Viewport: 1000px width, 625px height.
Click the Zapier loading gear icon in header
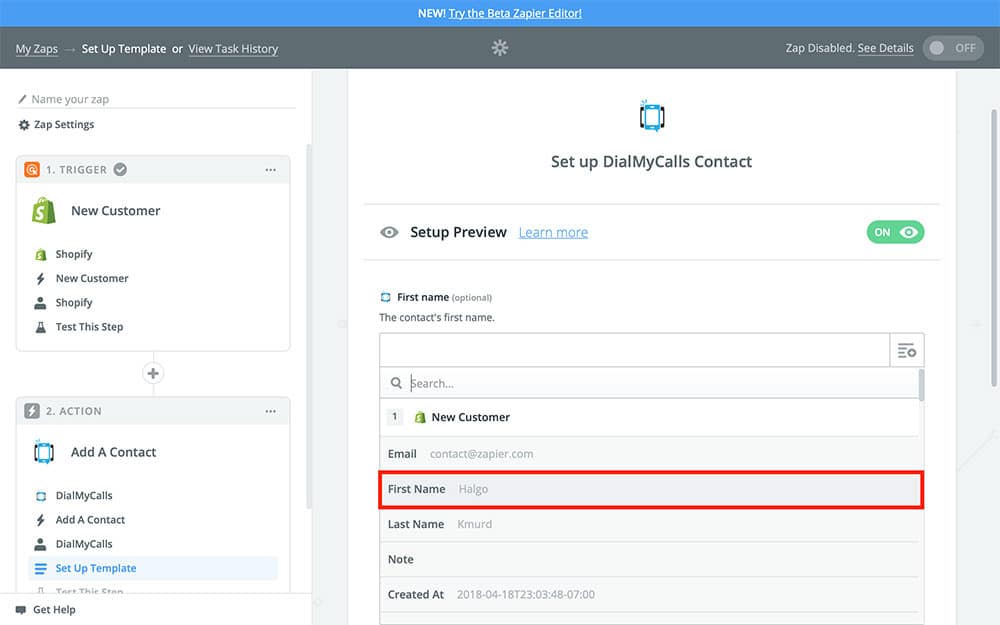(500, 48)
